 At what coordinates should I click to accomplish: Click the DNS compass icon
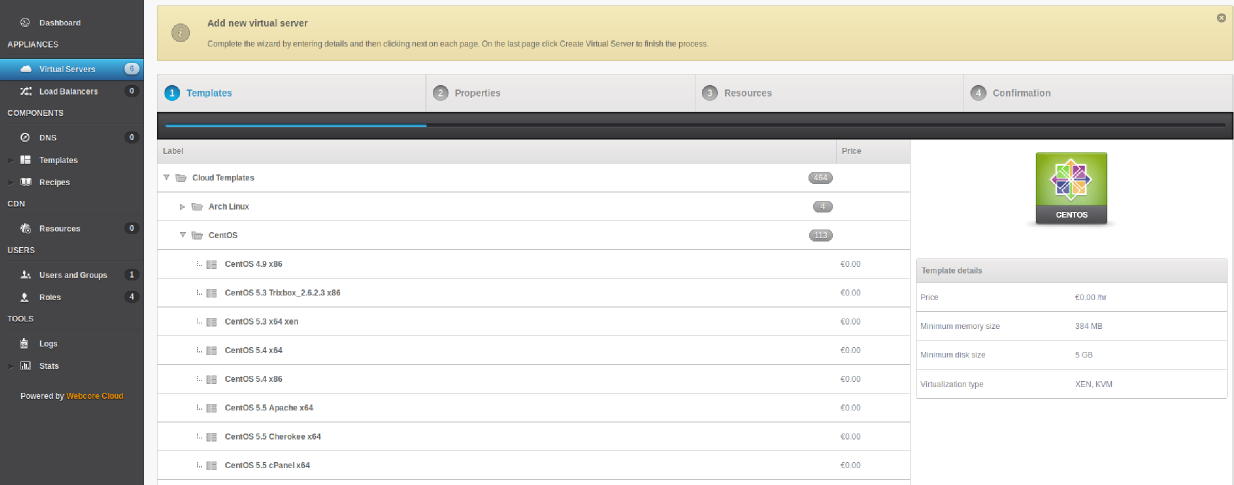pos(25,137)
